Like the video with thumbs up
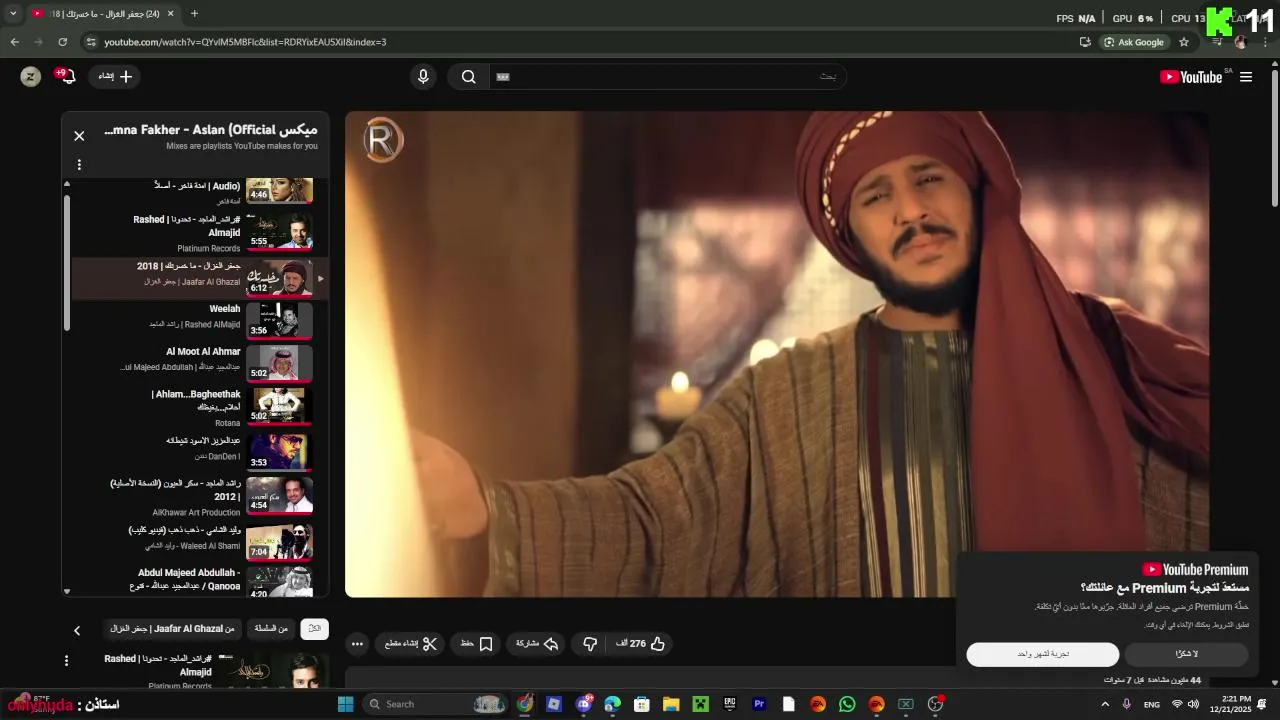Screen dimensions: 1280x720 click(641, 644)
